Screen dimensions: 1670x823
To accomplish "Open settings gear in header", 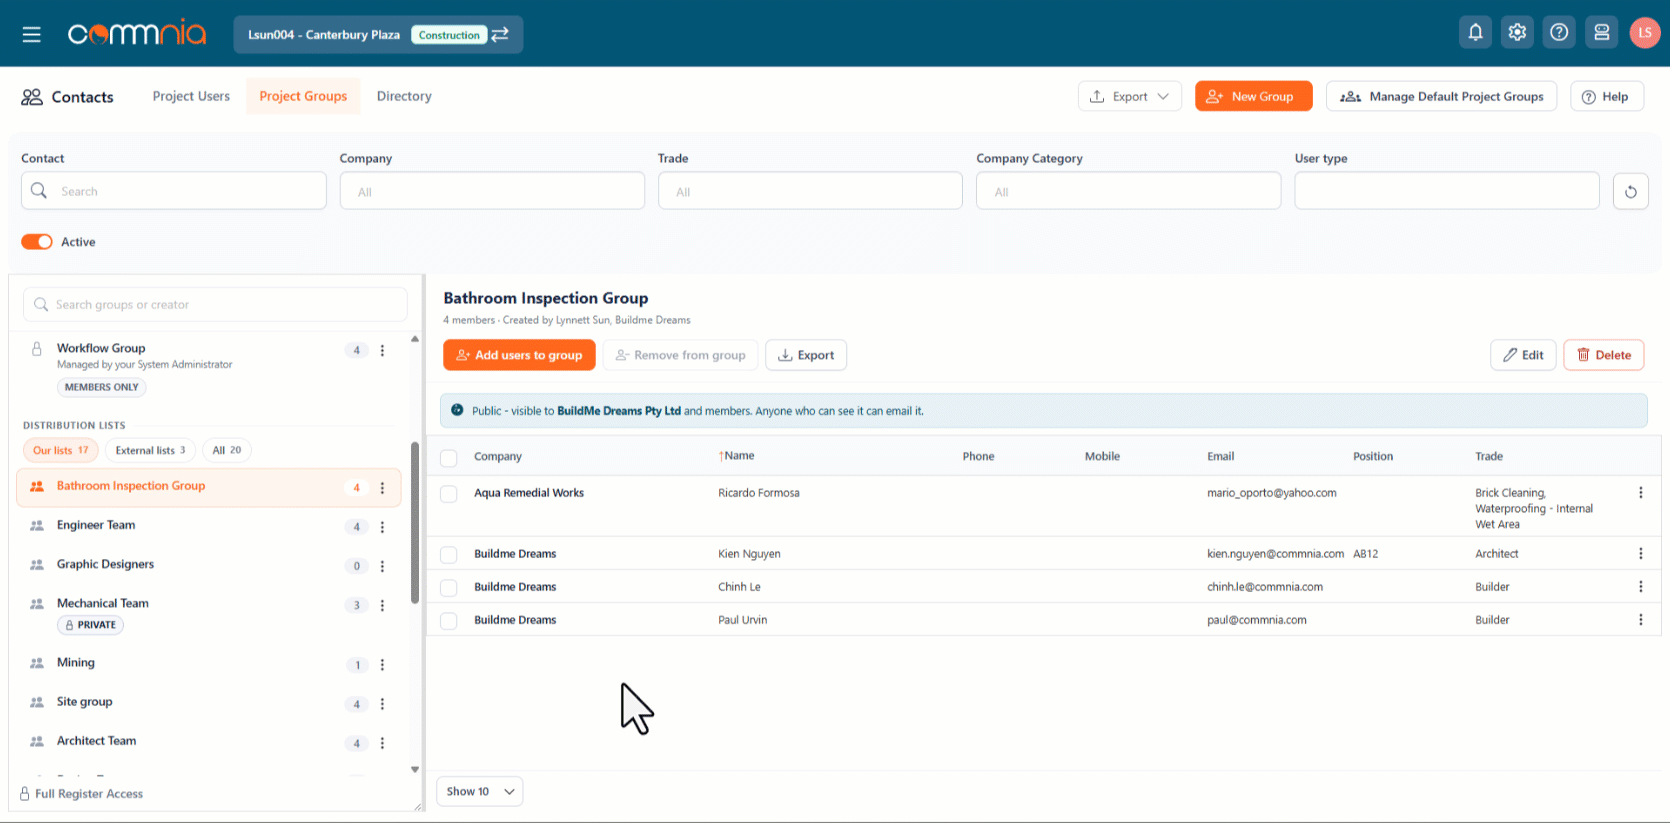I will point(1517,33).
